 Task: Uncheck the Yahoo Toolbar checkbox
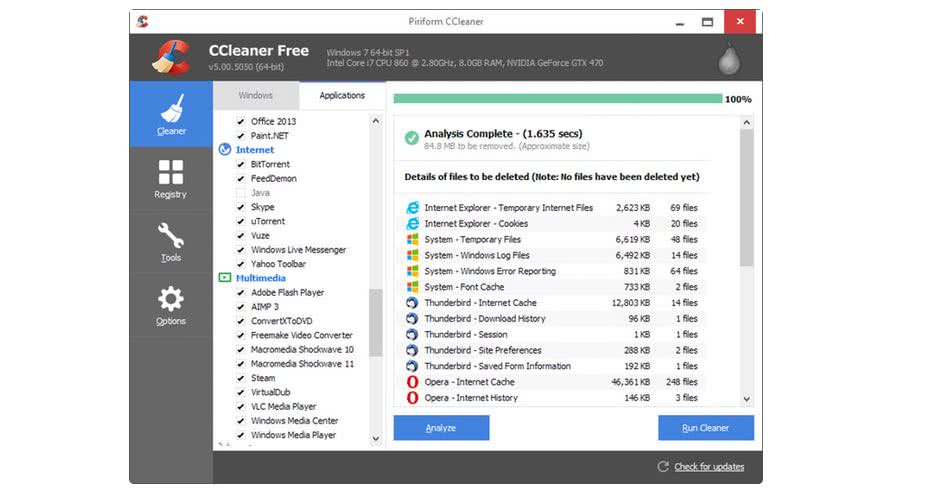click(241, 264)
